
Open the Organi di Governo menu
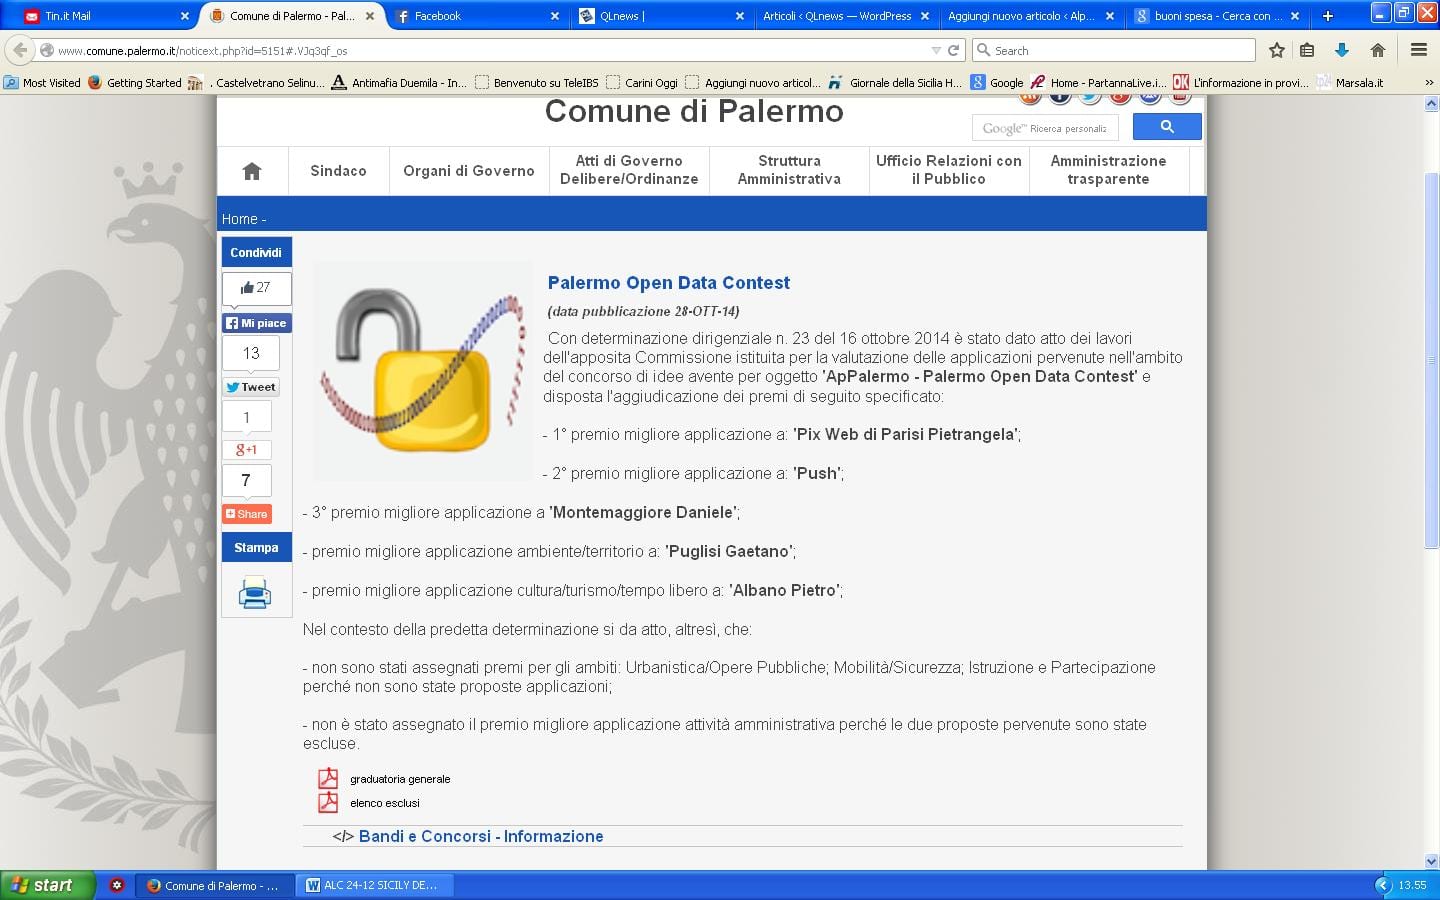click(x=469, y=171)
